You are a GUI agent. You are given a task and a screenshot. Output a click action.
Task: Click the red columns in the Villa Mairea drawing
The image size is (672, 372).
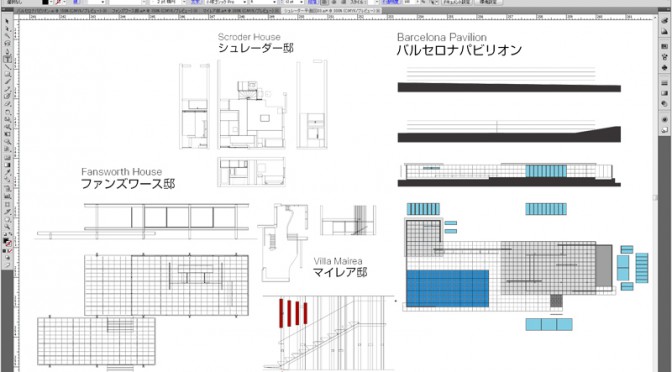point(293,313)
